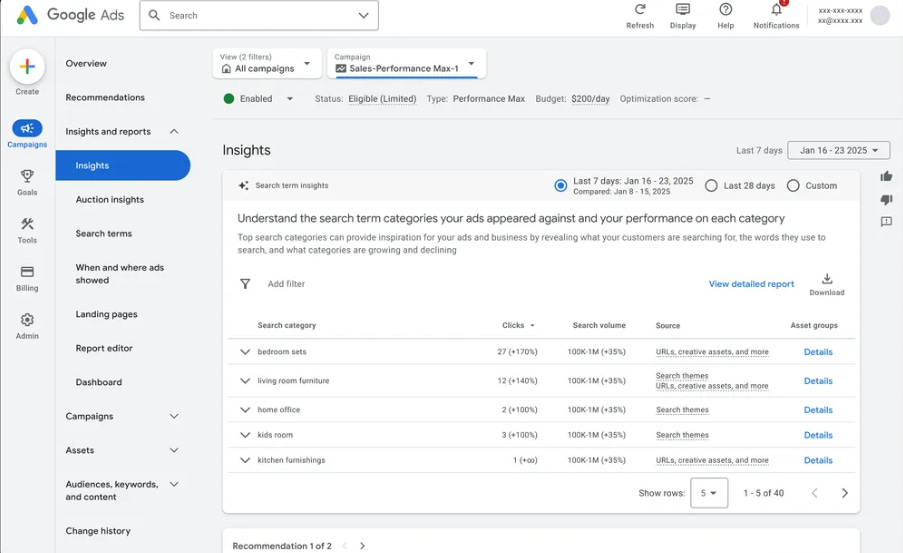The width and height of the screenshot is (903, 553).
Task: Click the Create plus button
Action: 27,67
